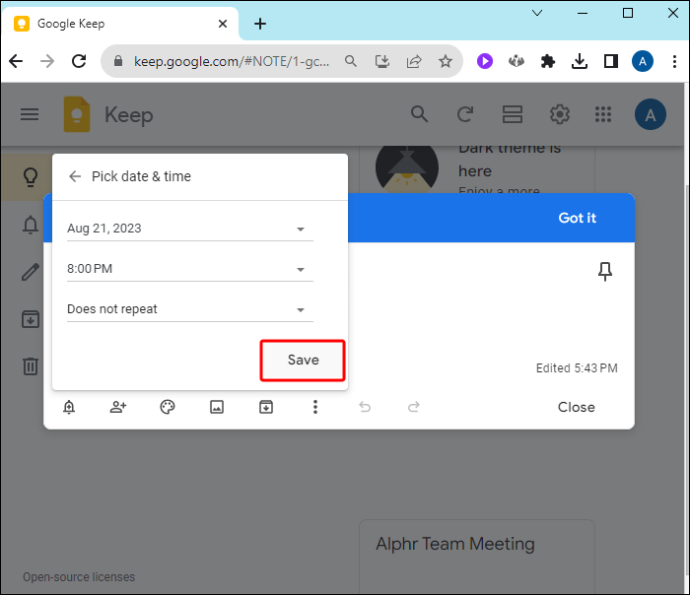The image size is (690, 595).
Task: Open the browser Downloads icon
Action: (579, 61)
